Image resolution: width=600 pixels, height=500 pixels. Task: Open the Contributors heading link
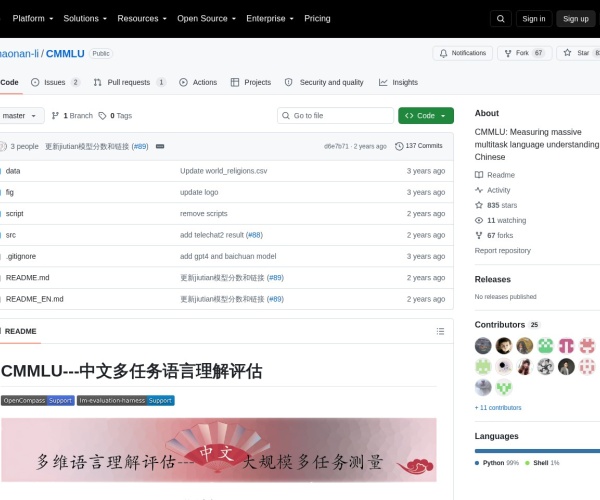507,325
